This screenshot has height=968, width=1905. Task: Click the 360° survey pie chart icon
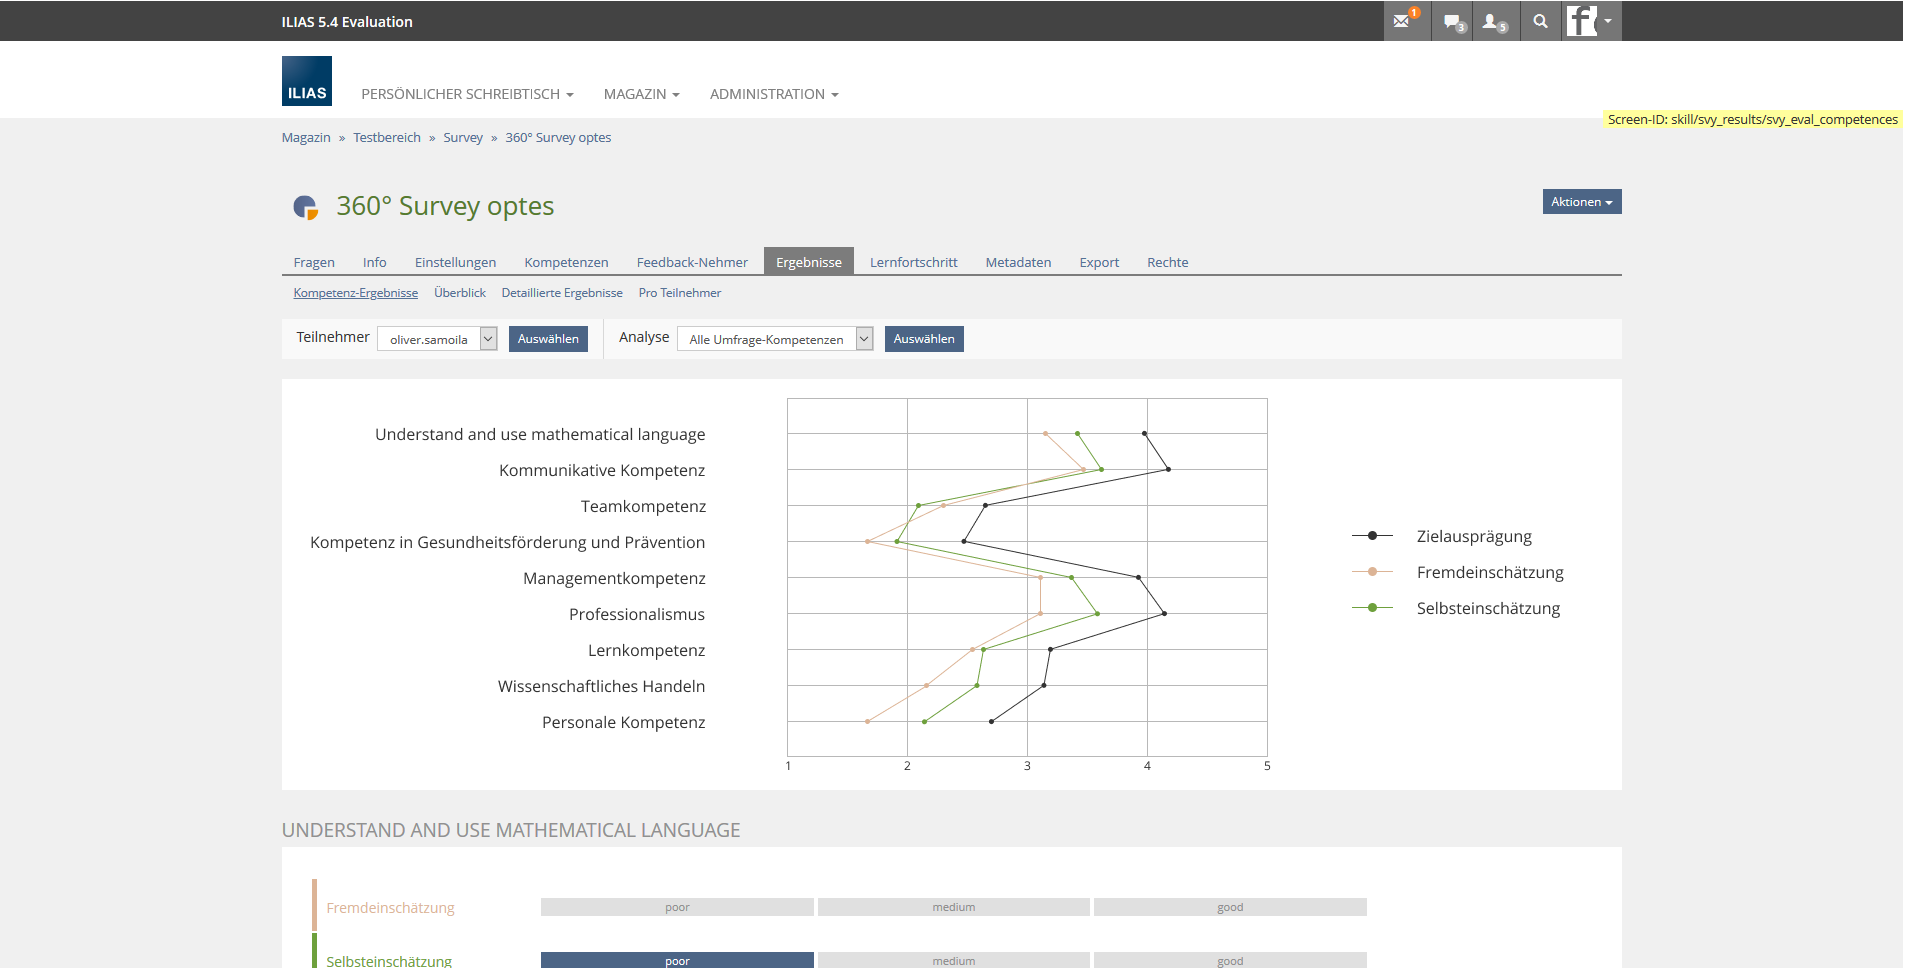click(x=305, y=207)
